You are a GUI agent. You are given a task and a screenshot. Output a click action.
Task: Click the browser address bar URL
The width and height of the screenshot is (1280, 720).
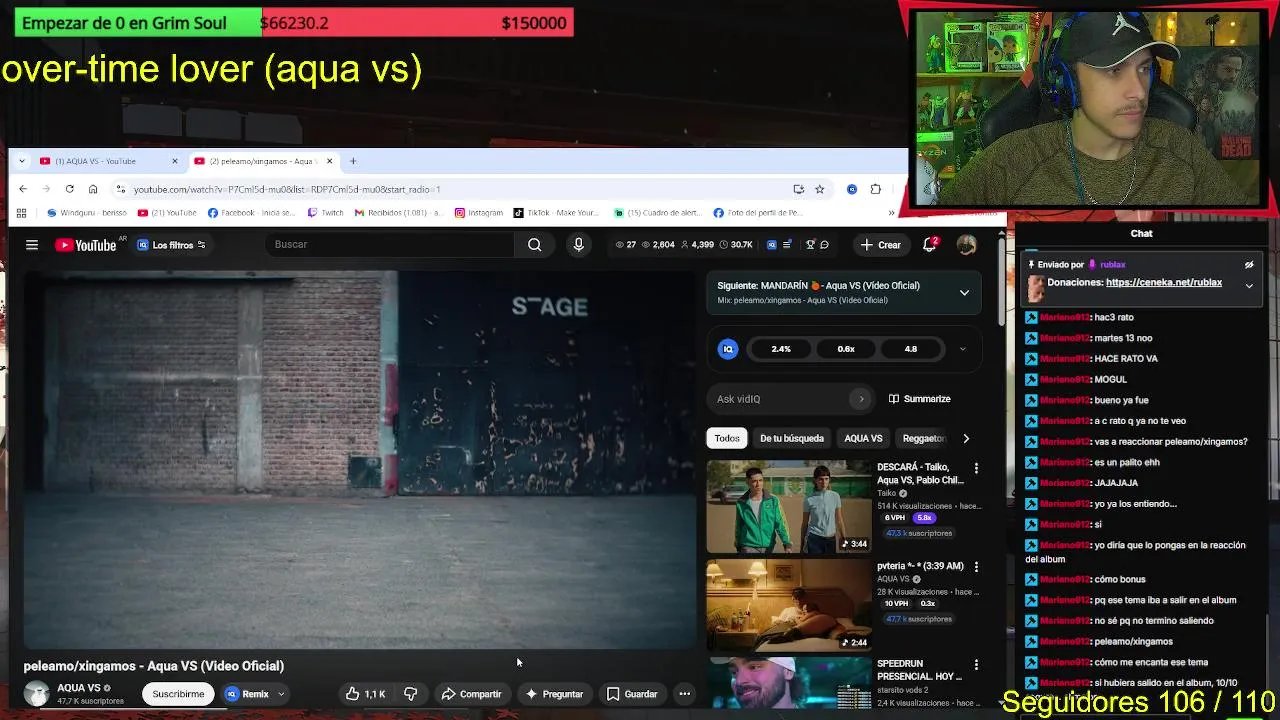pos(287,189)
